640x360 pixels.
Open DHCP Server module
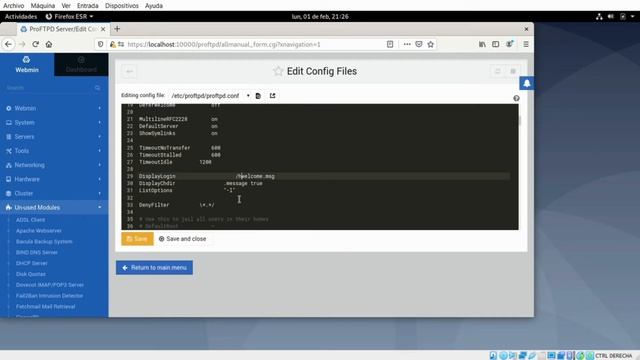32,263
